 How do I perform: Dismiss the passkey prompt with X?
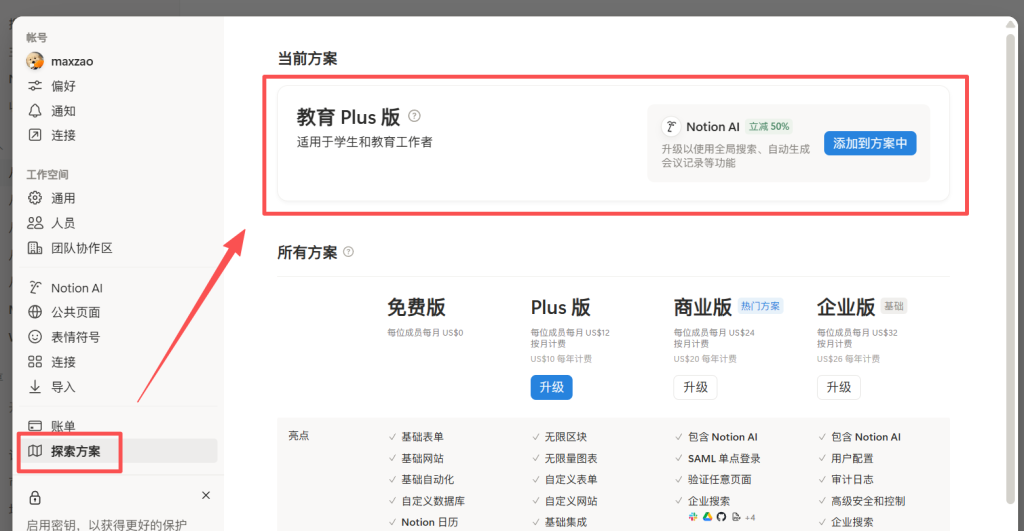(x=206, y=495)
